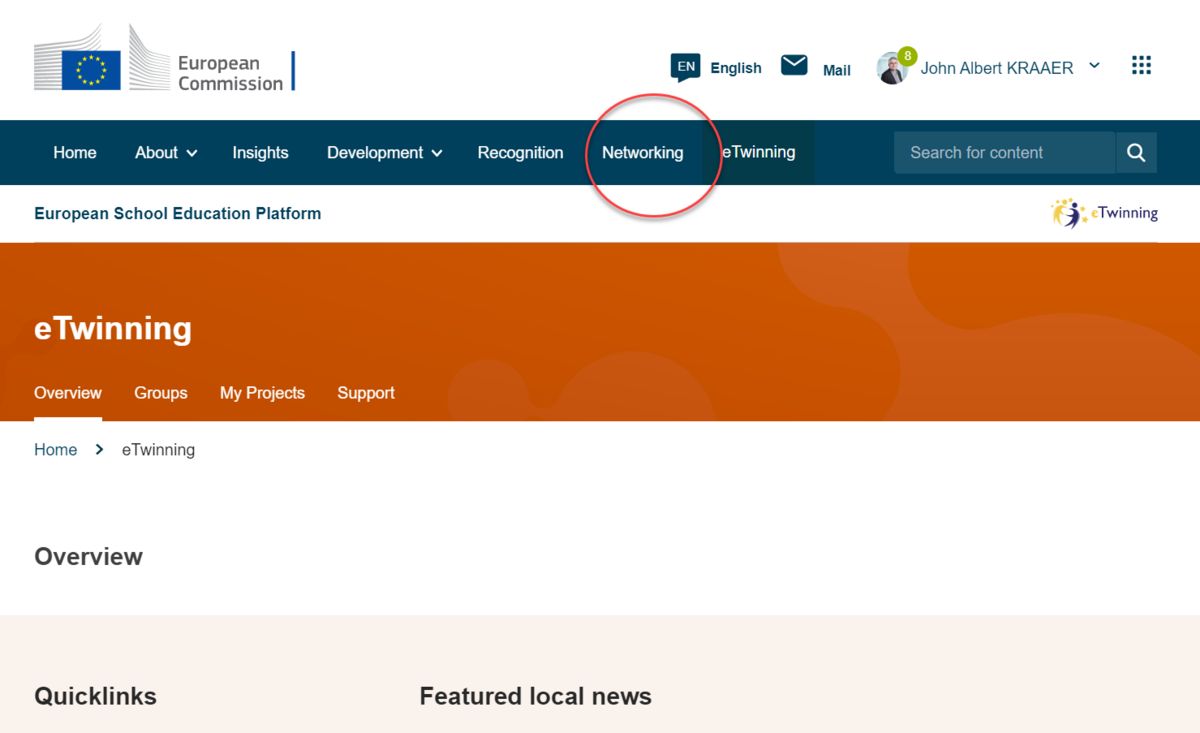
Task: Expand the Development dropdown menu
Action: coord(384,153)
